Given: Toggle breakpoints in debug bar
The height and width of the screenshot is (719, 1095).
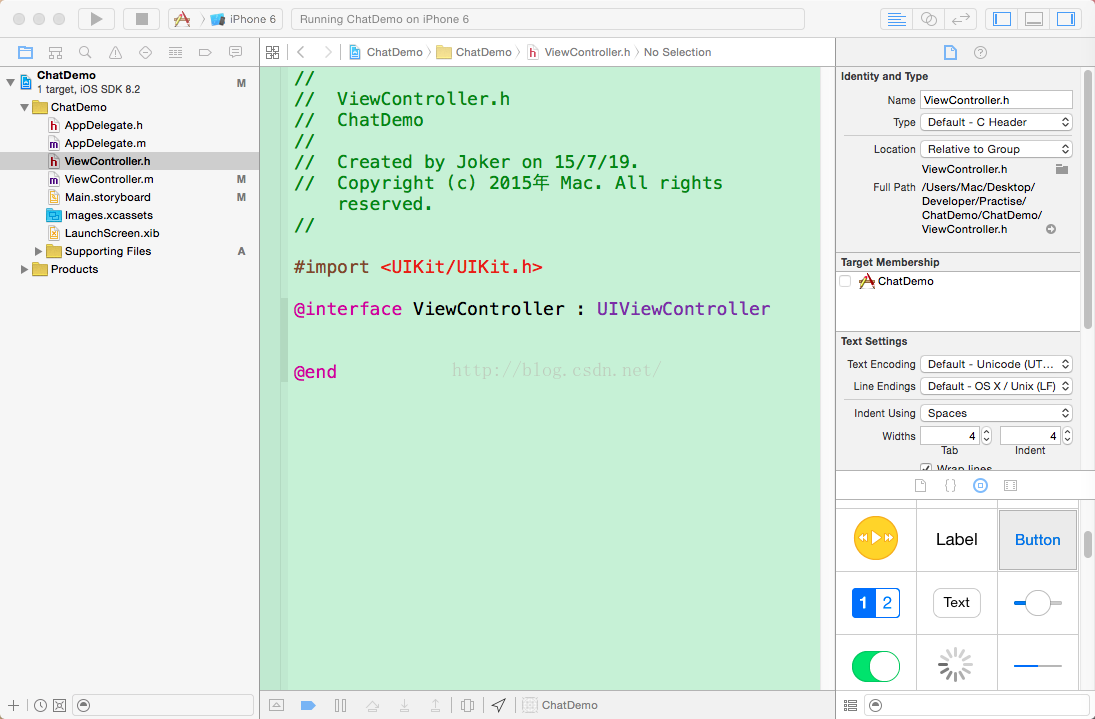Looking at the screenshot, I should (308, 706).
